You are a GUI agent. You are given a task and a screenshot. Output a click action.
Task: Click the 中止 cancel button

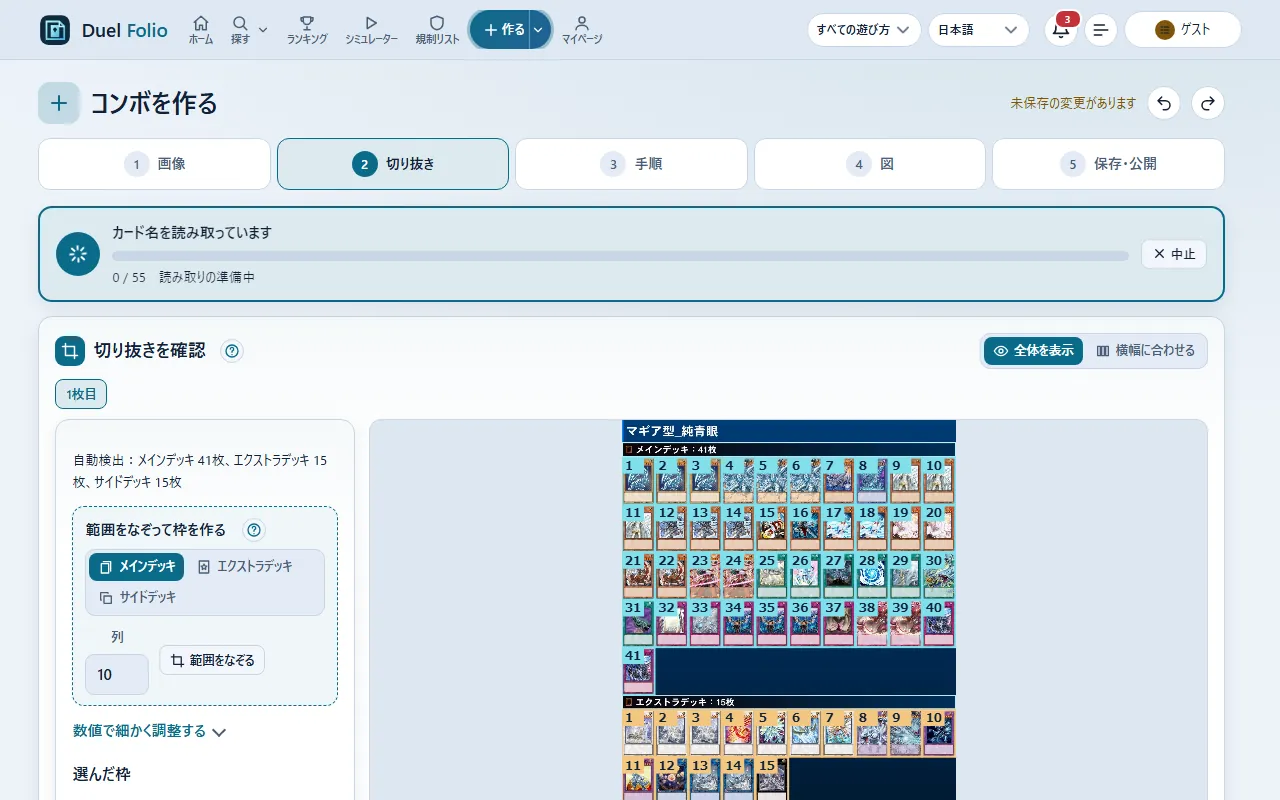pyautogui.click(x=1174, y=254)
